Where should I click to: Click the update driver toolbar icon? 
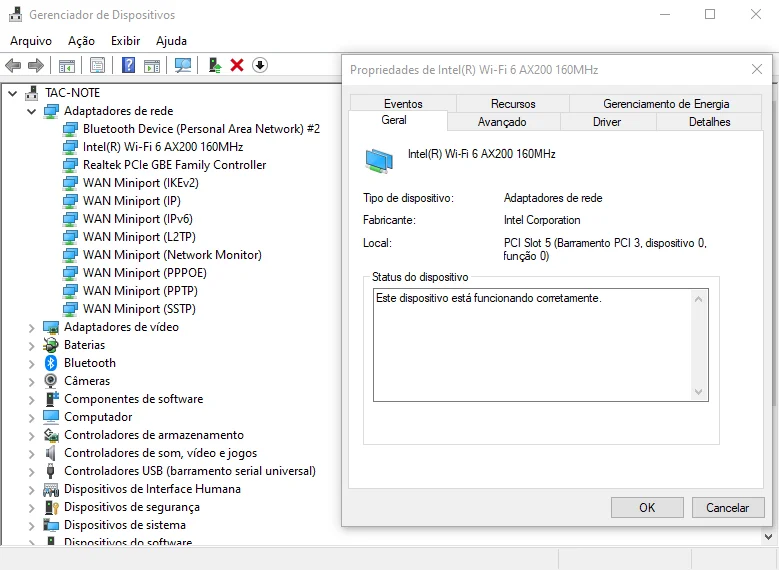click(215, 65)
